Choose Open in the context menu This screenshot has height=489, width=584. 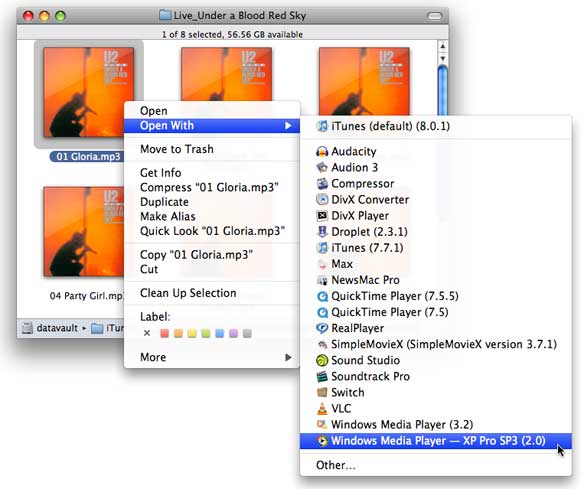coord(212,111)
